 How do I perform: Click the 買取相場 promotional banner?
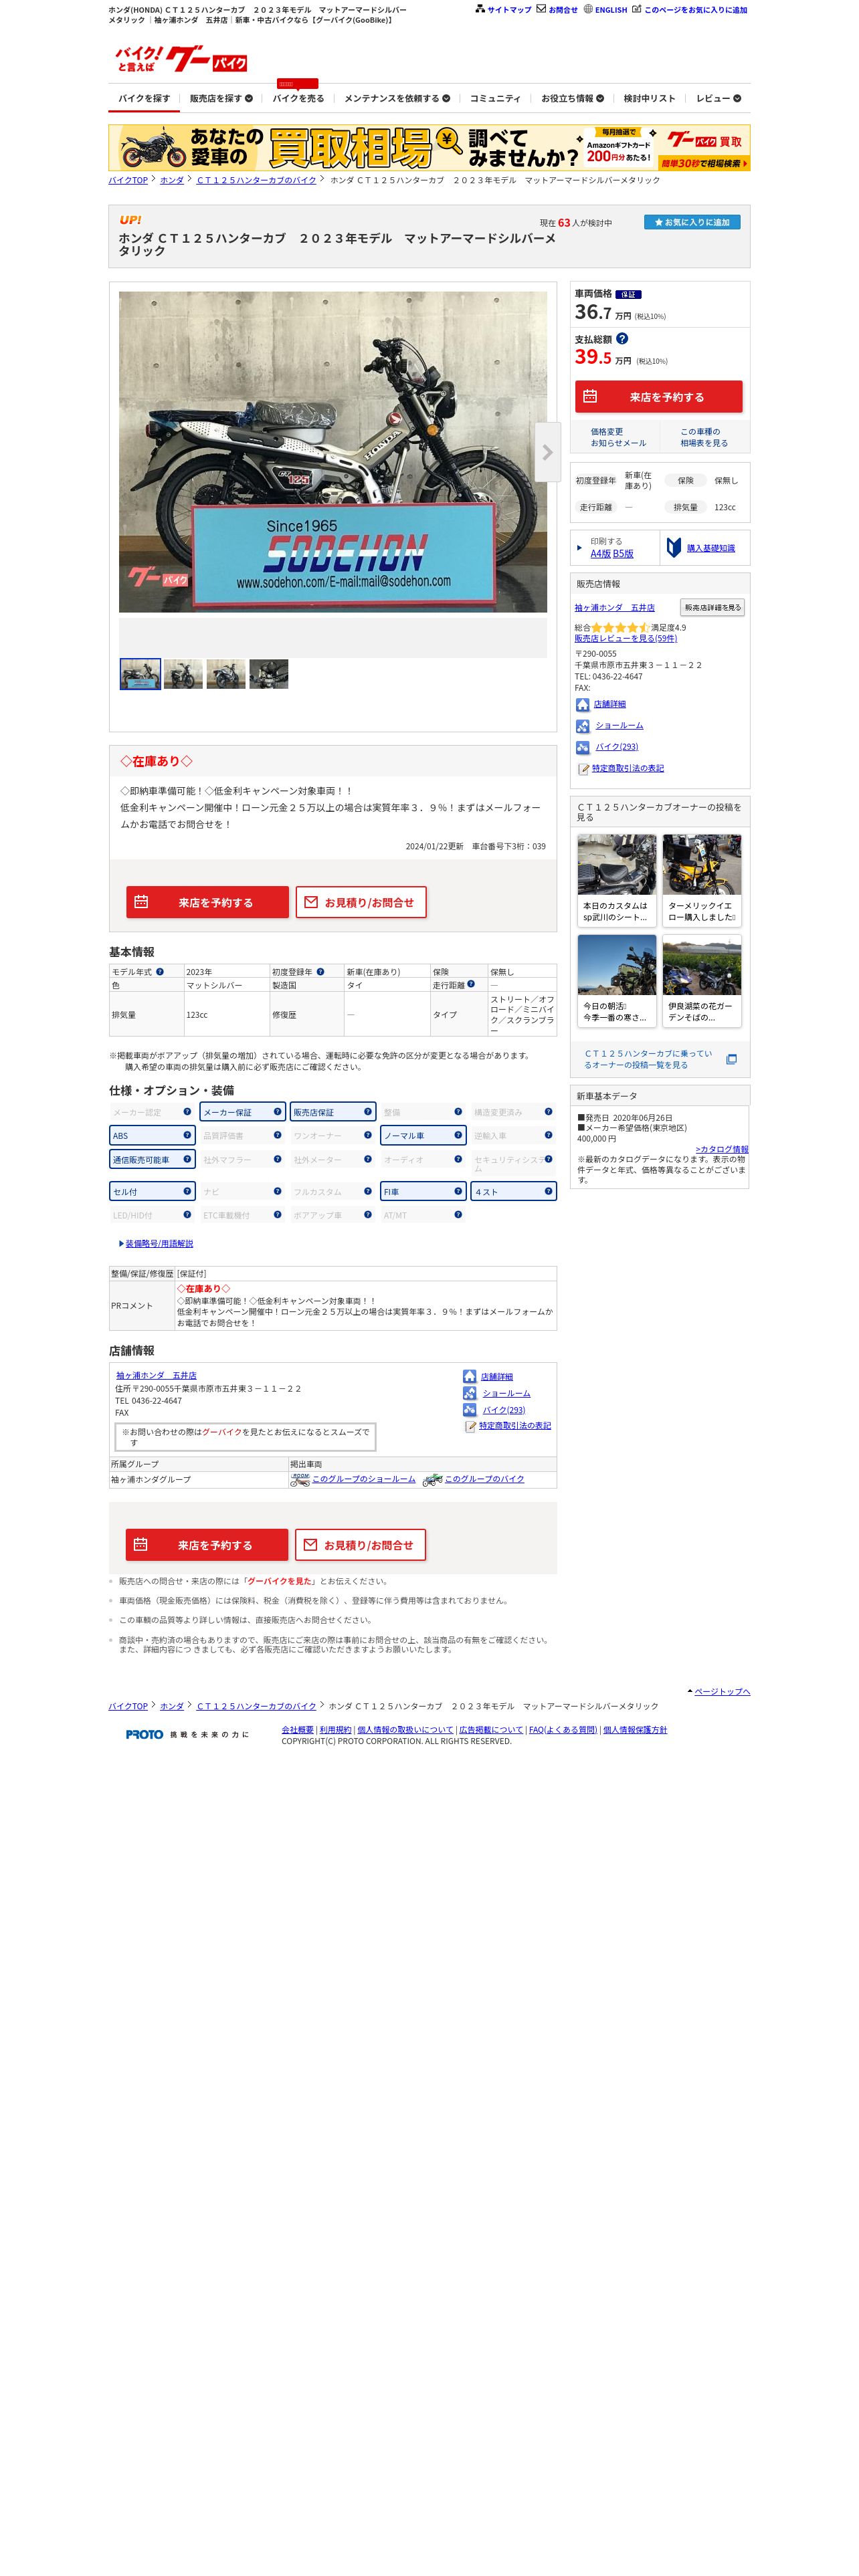pyautogui.click(x=429, y=148)
